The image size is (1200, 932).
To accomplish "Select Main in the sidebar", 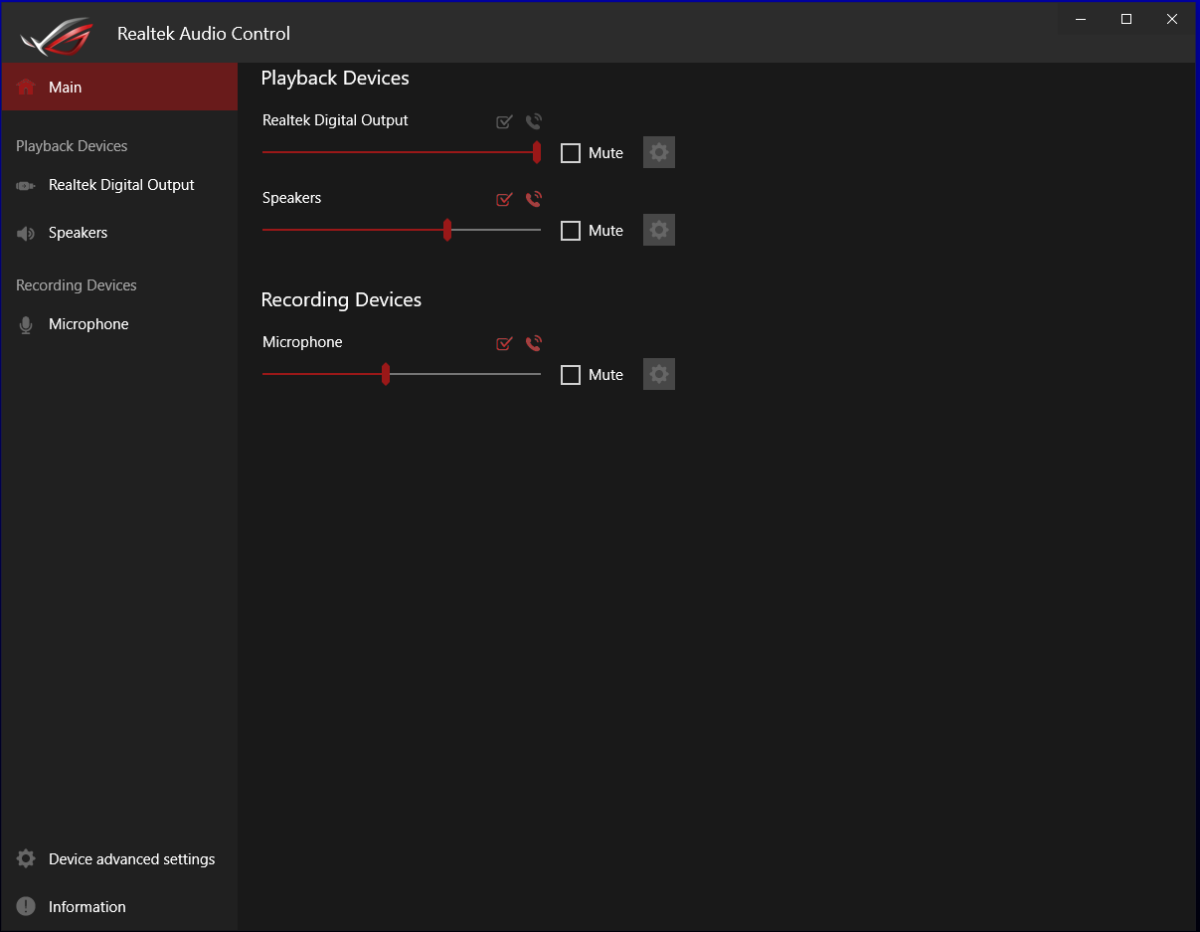I will coord(66,88).
